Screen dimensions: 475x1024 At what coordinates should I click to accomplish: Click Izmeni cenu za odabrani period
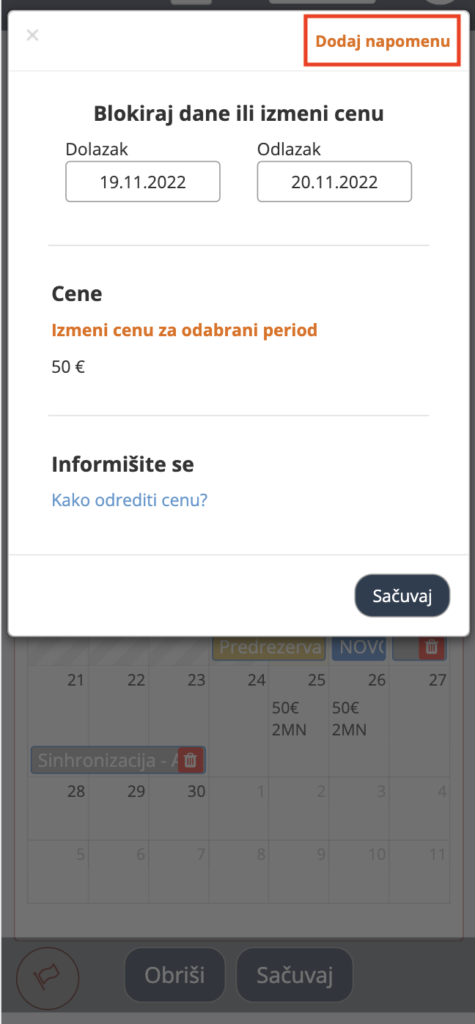click(184, 330)
